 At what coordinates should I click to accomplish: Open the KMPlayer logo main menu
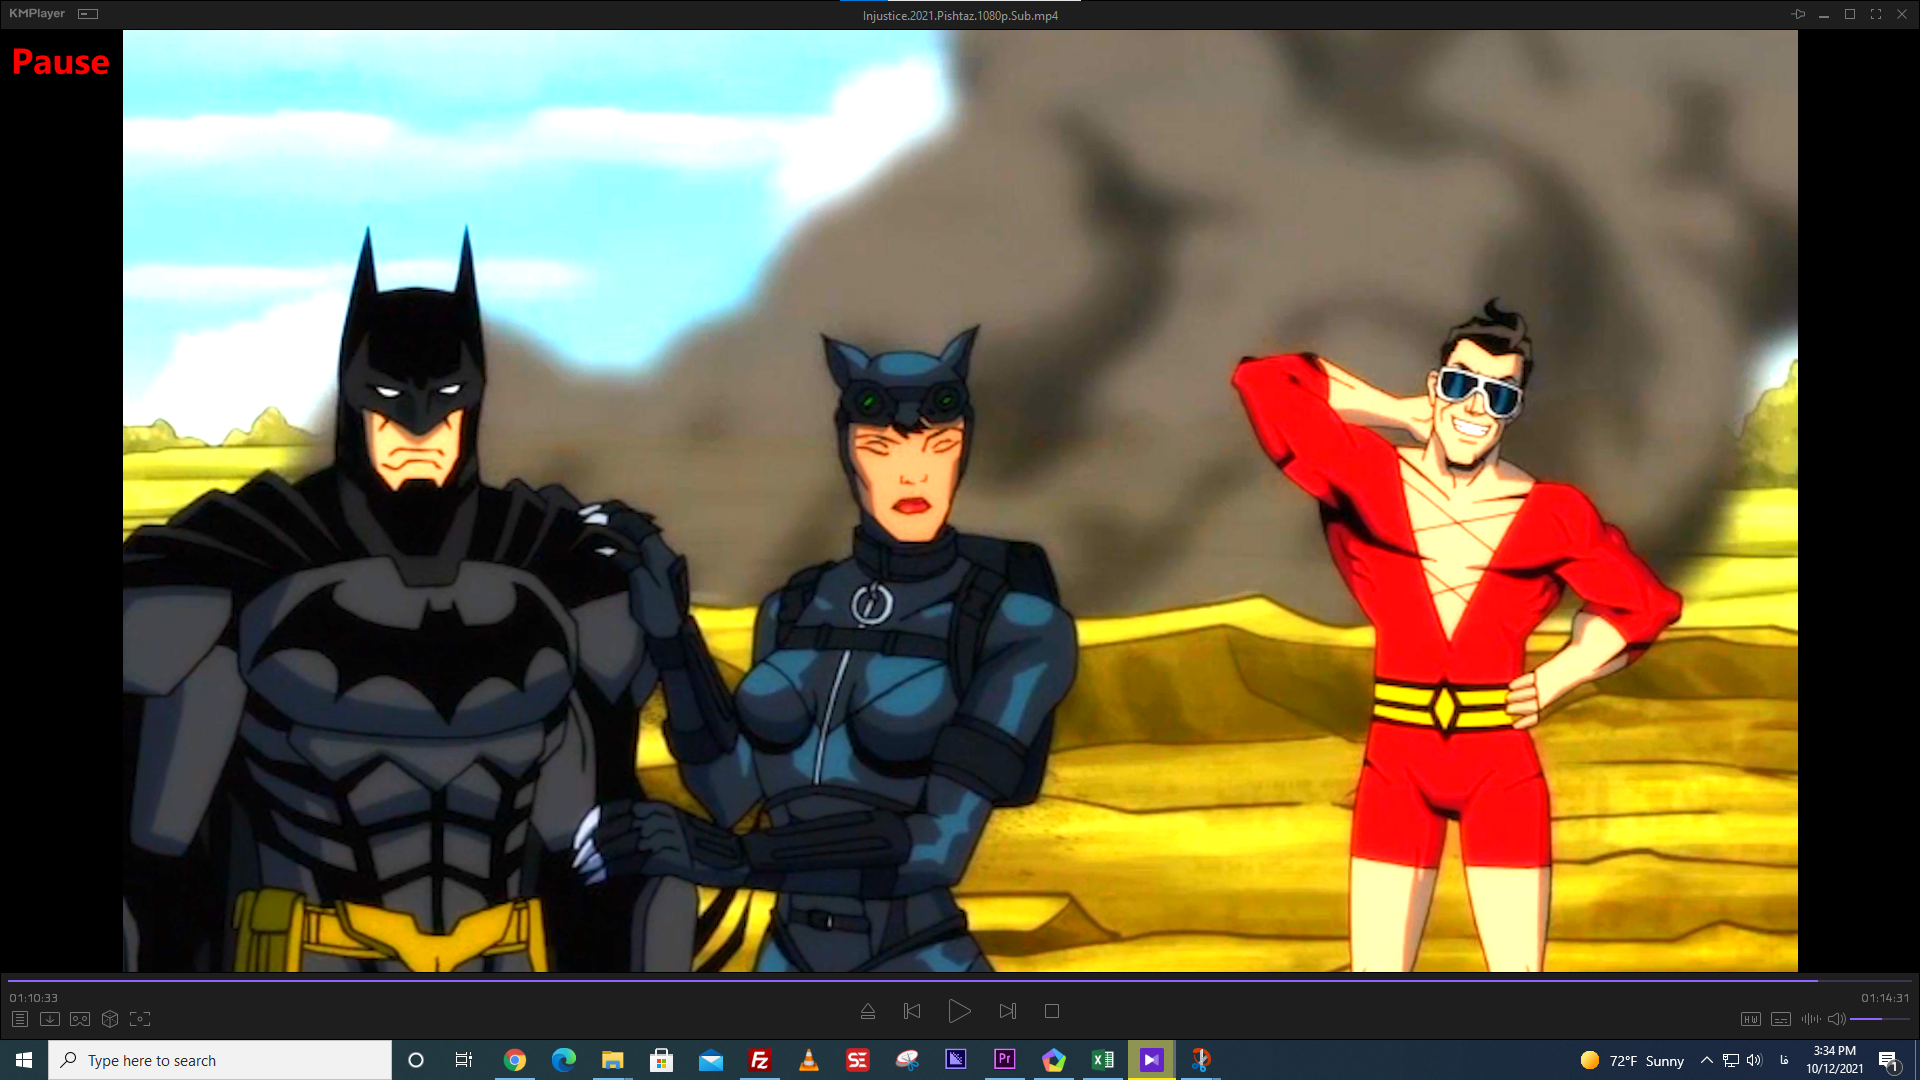(x=37, y=14)
